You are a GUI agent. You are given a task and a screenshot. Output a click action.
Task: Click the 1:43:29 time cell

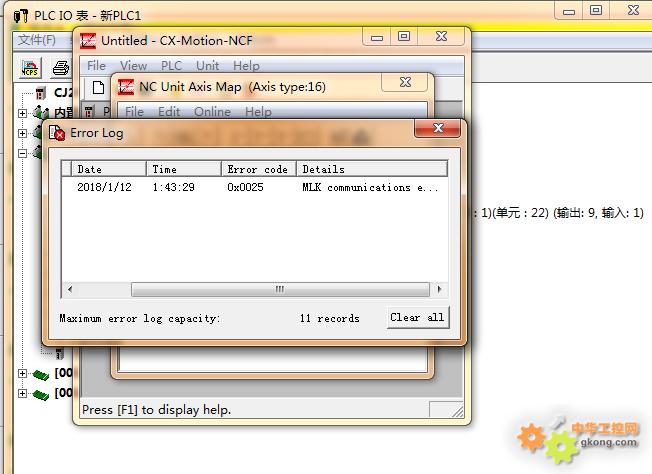click(173, 187)
